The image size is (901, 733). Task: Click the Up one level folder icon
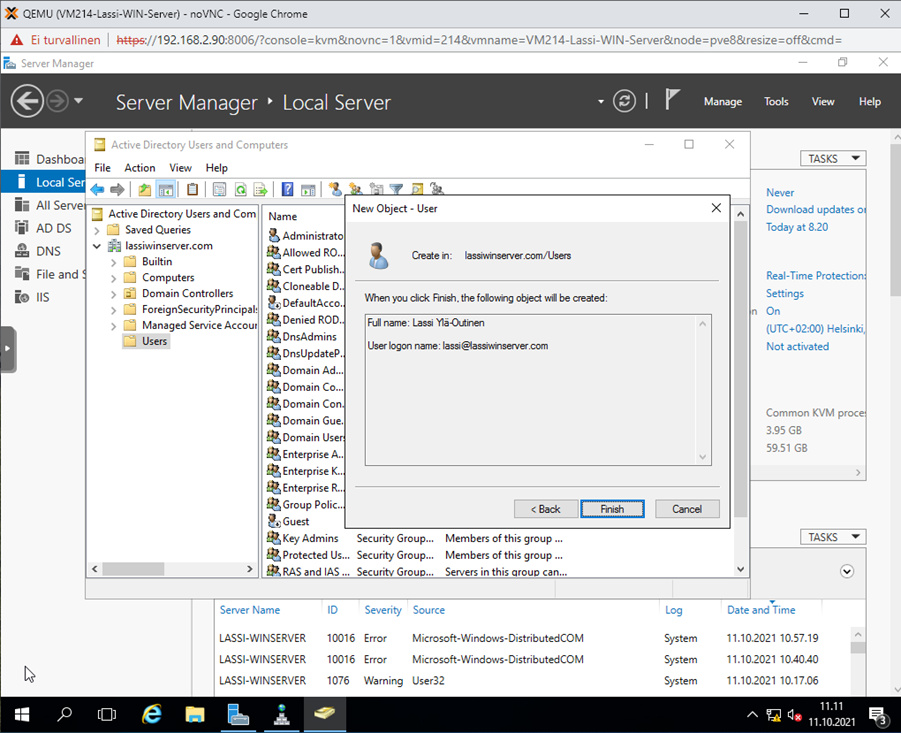point(144,189)
